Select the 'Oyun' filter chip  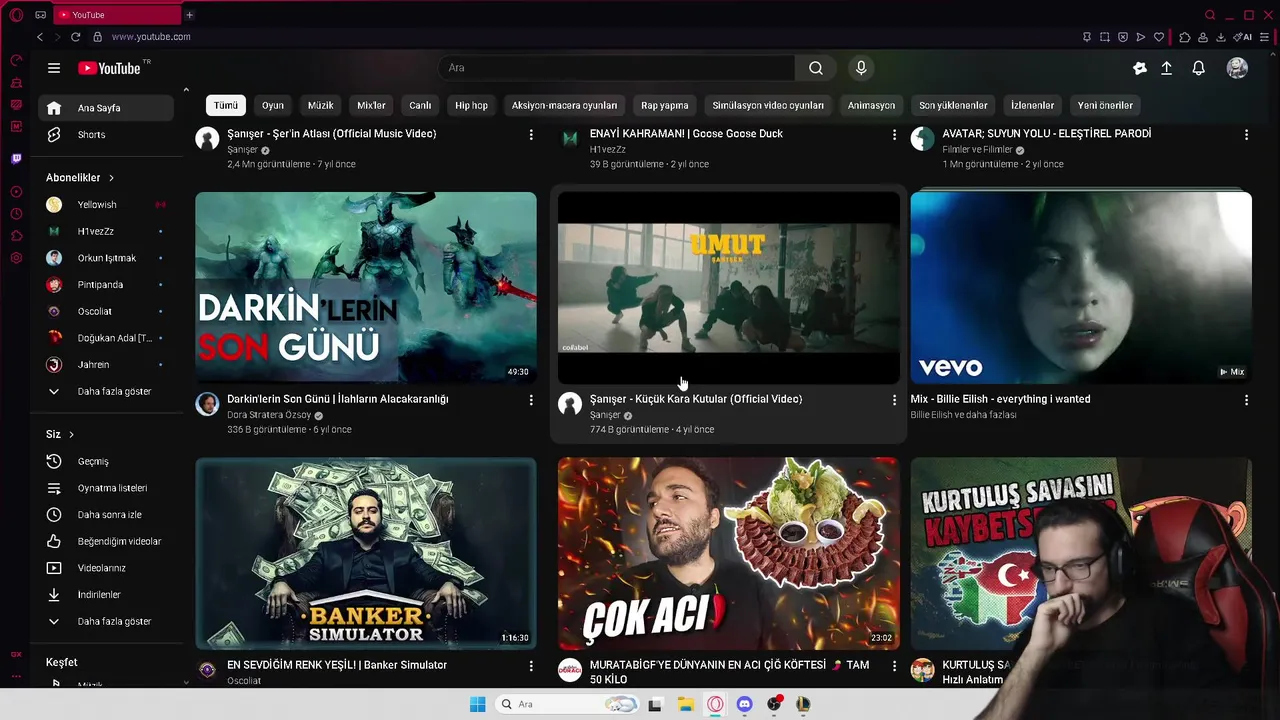(273, 105)
